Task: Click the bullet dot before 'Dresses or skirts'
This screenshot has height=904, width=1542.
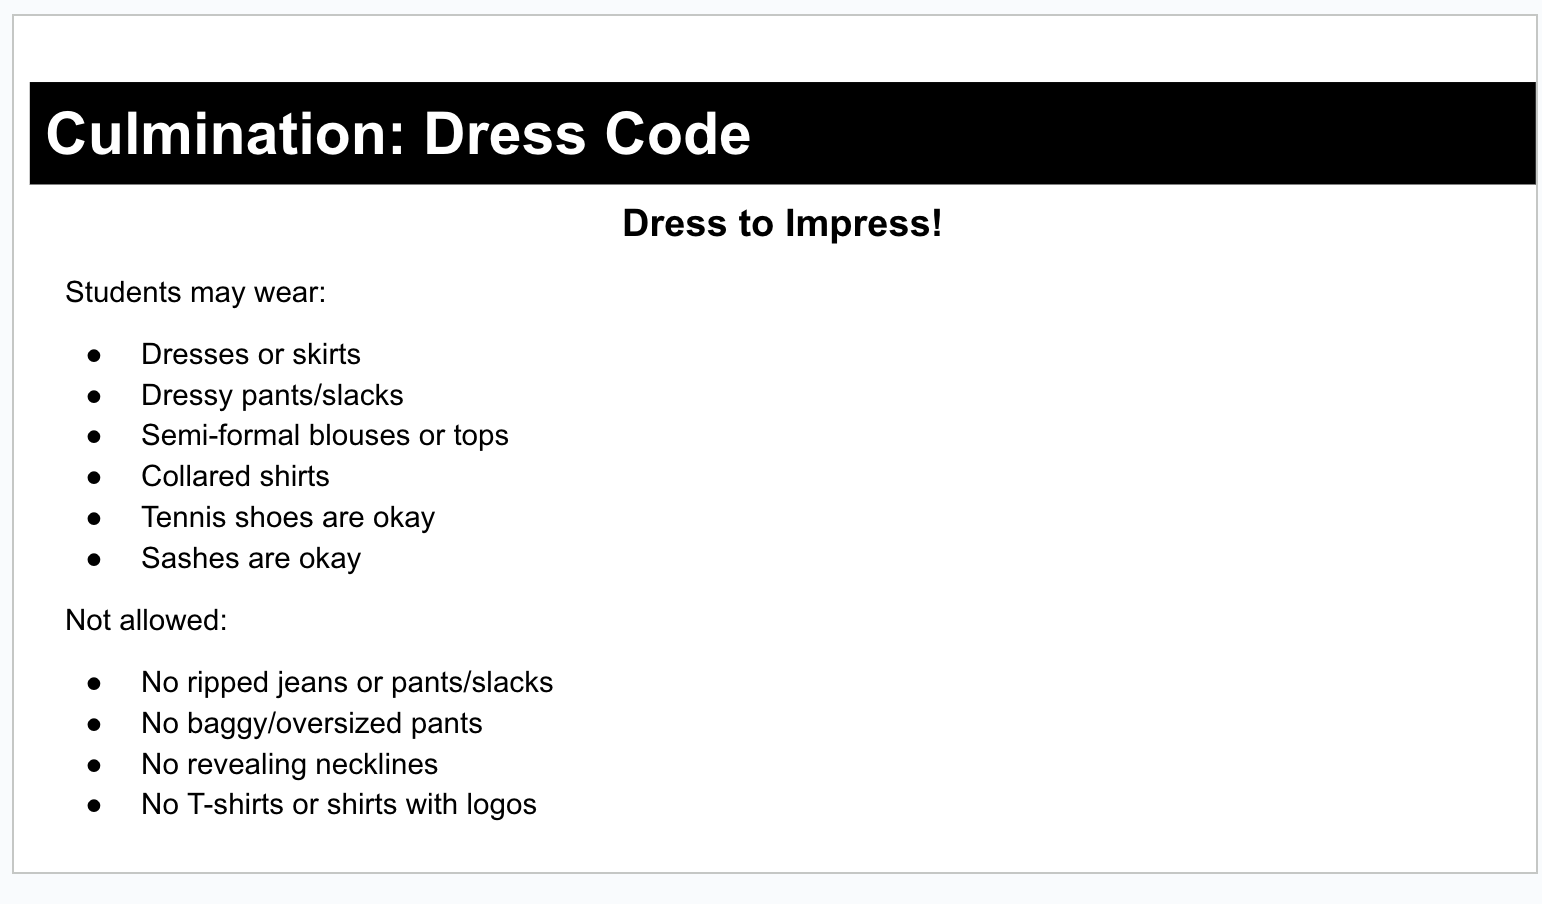Action: coord(95,355)
